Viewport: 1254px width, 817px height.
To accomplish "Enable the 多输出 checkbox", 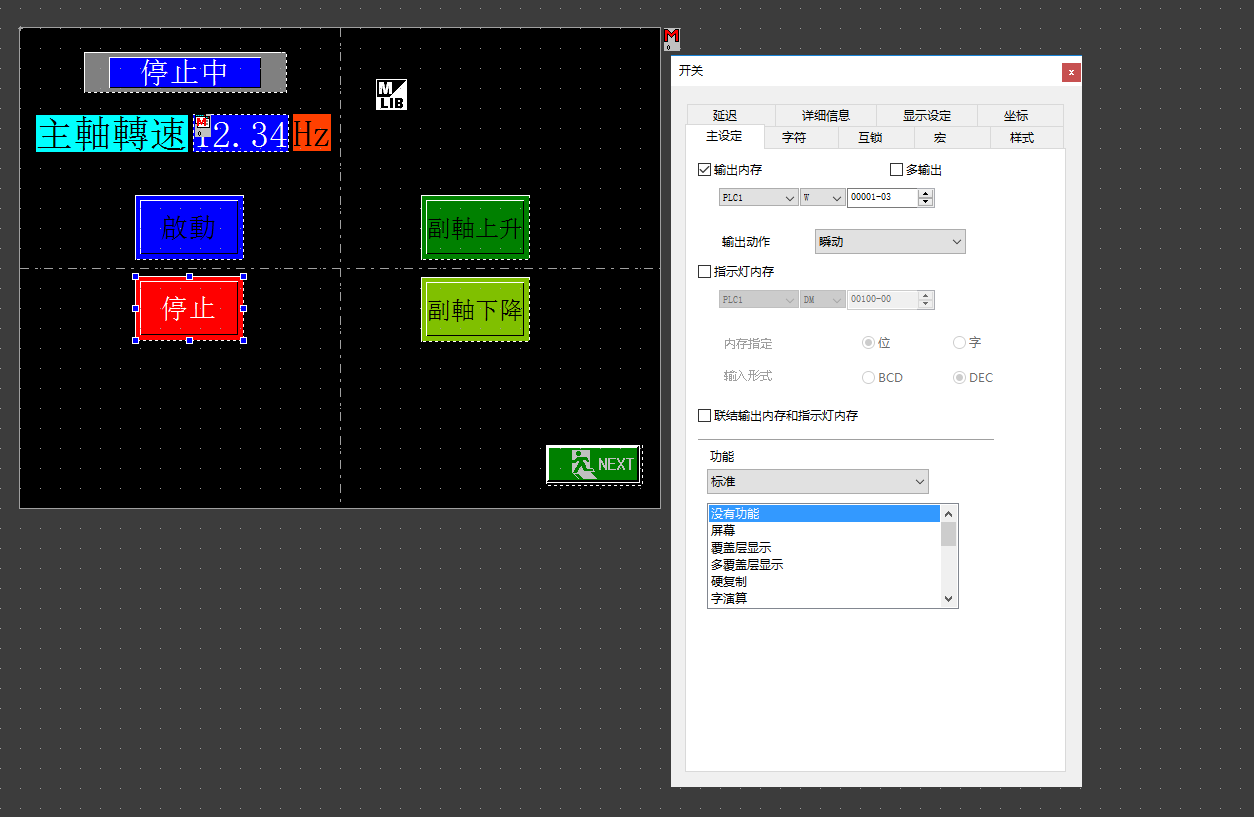I will (896, 170).
